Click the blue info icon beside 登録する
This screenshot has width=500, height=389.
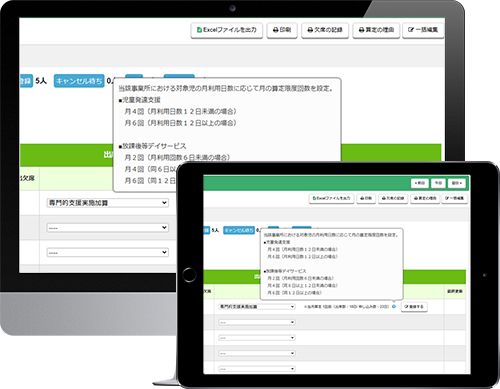tap(394, 306)
